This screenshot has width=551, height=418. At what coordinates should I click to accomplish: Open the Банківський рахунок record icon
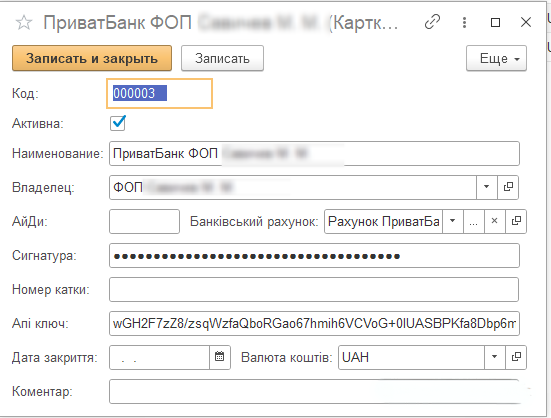516,222
